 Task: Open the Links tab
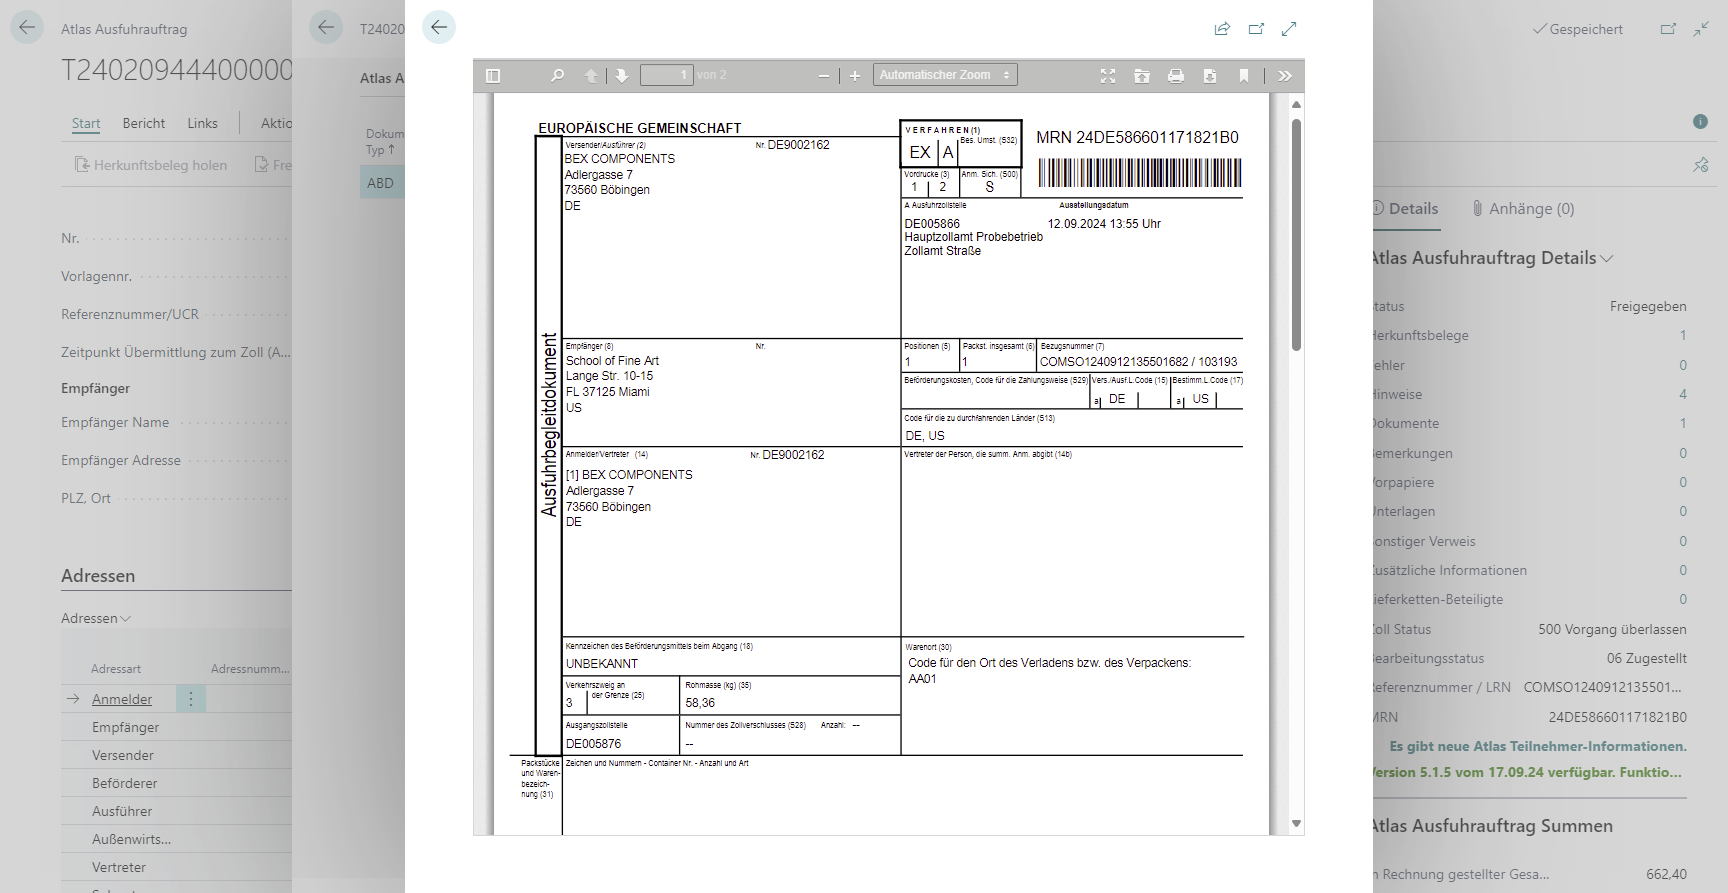[x=202, y=123]
